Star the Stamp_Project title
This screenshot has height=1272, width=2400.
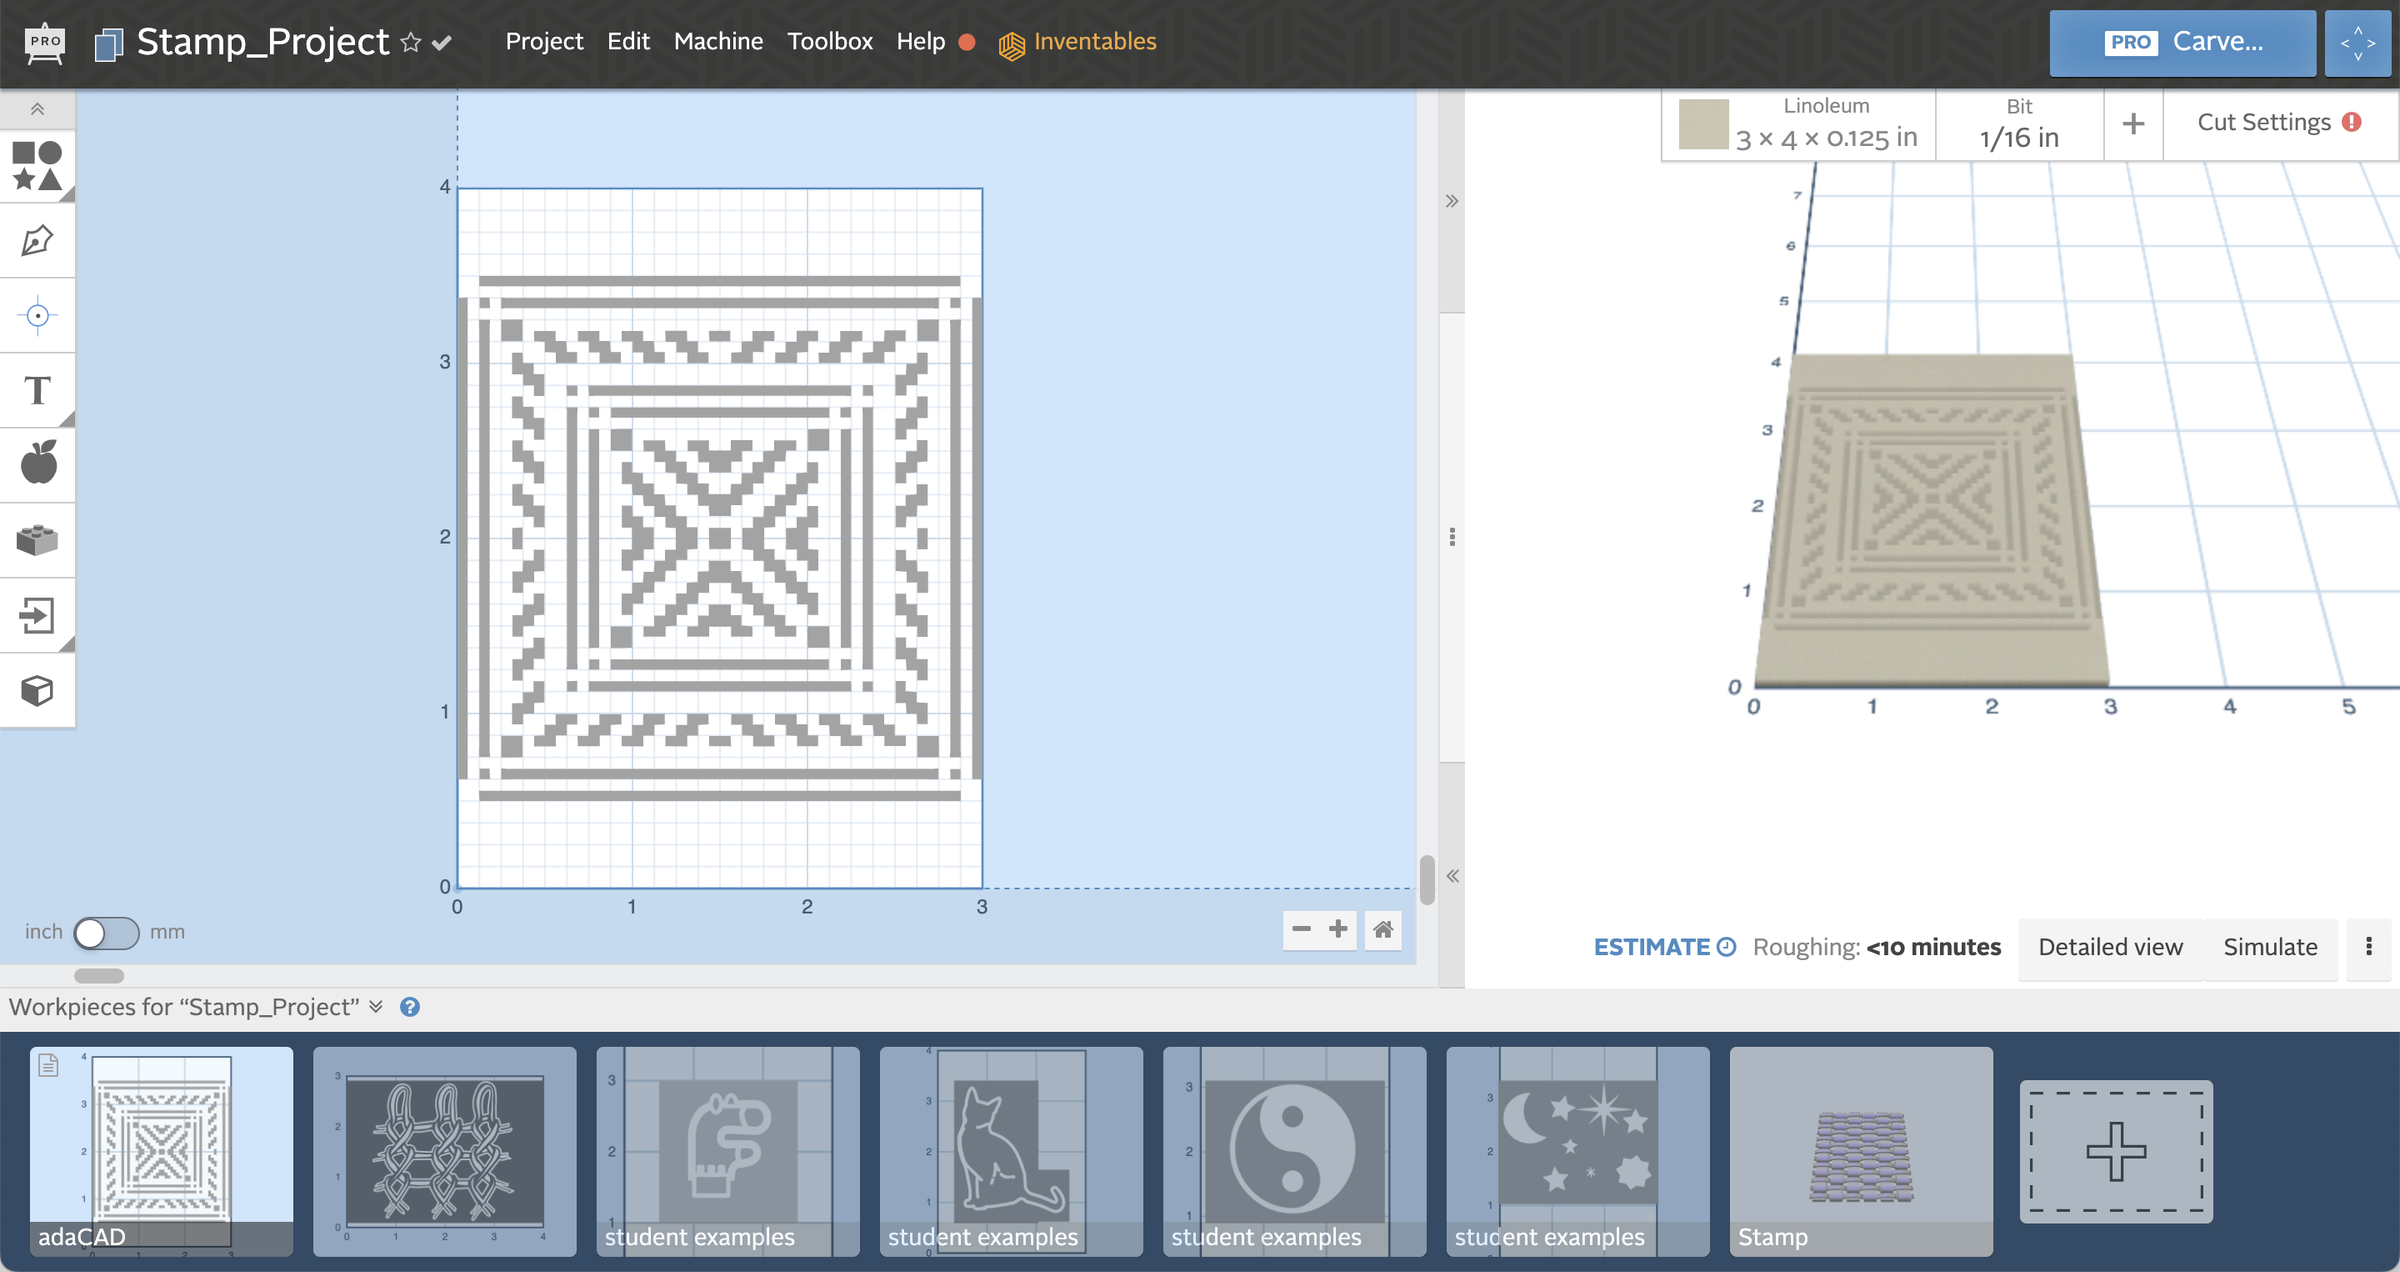pyautogui.click(x=409, y=42)
